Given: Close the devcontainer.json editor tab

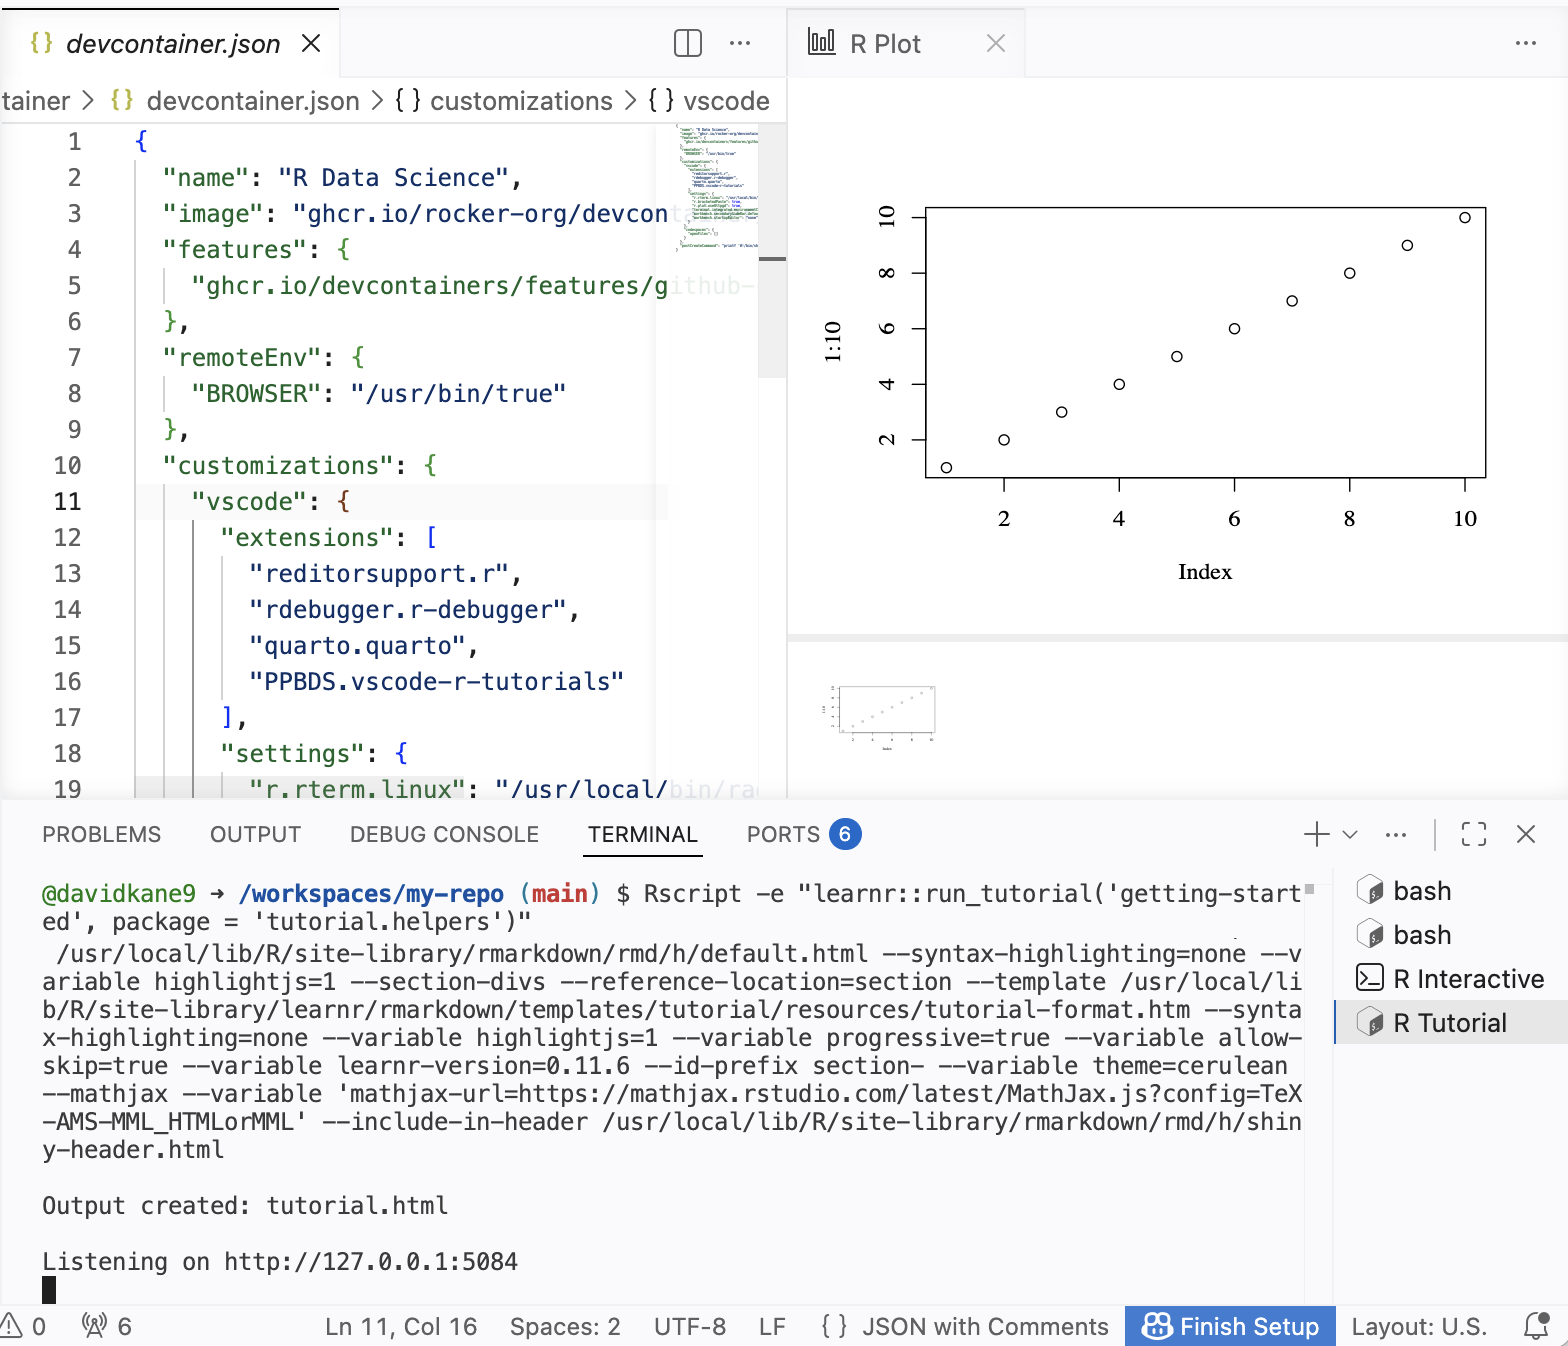Looking at the screenshot, I should pyautogui.click(x=311, y=43).
